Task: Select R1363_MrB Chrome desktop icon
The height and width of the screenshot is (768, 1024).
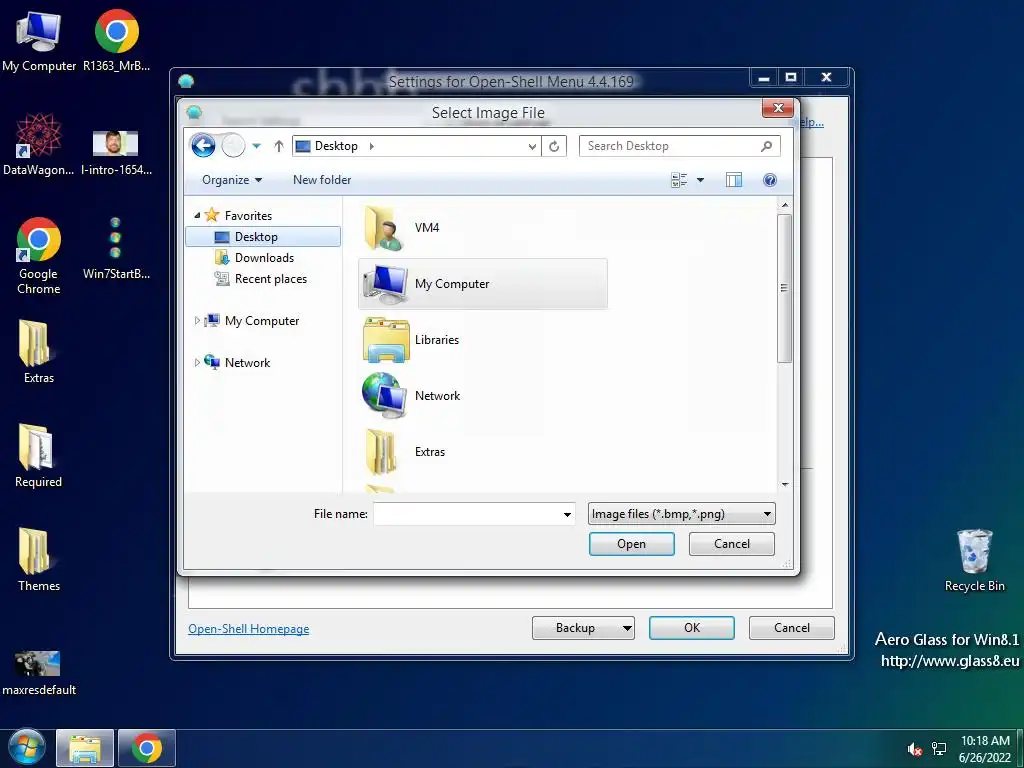Action: click(116, 40)
